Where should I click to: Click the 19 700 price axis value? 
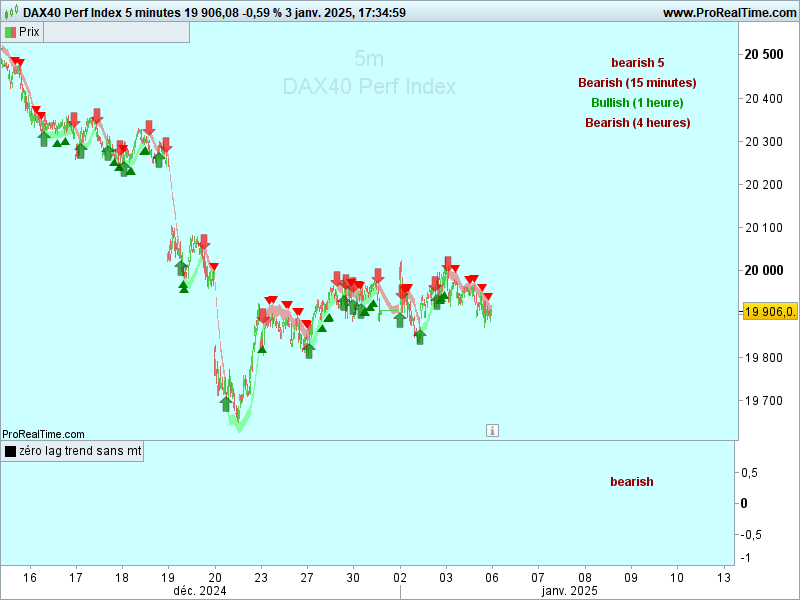click(x=764, y=401)
